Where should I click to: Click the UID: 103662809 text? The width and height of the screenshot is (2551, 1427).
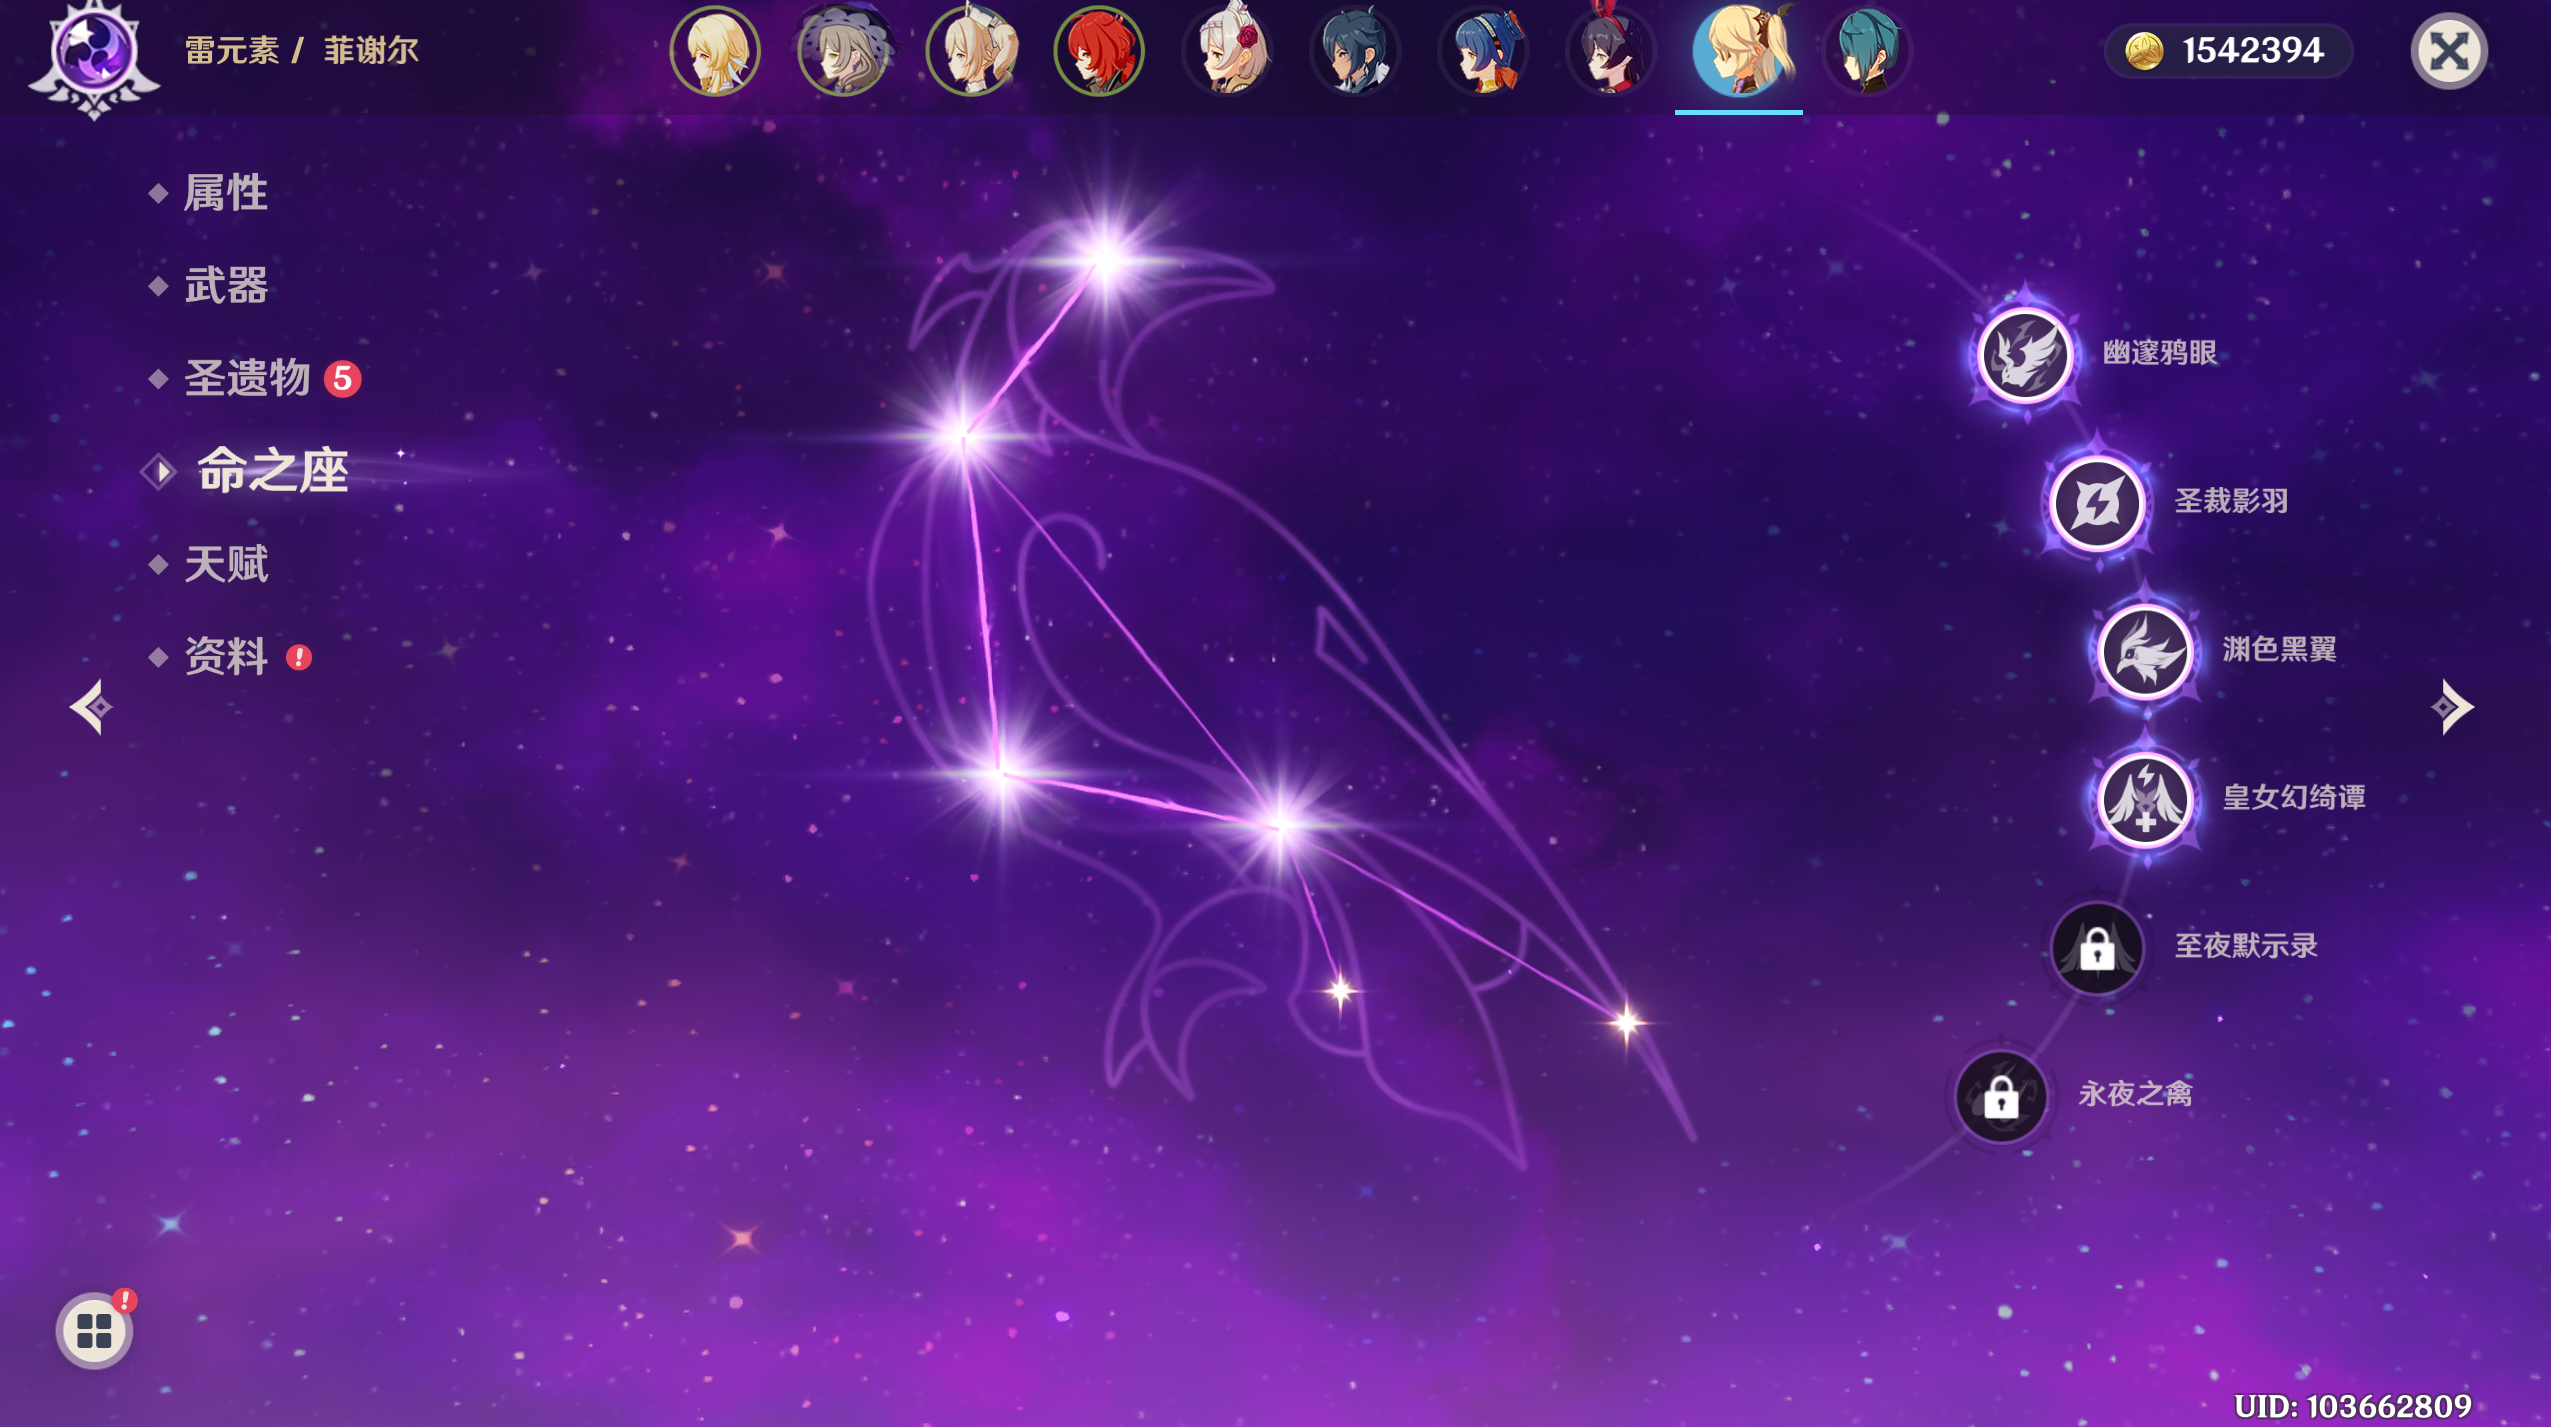(x=2352, y=1406)
